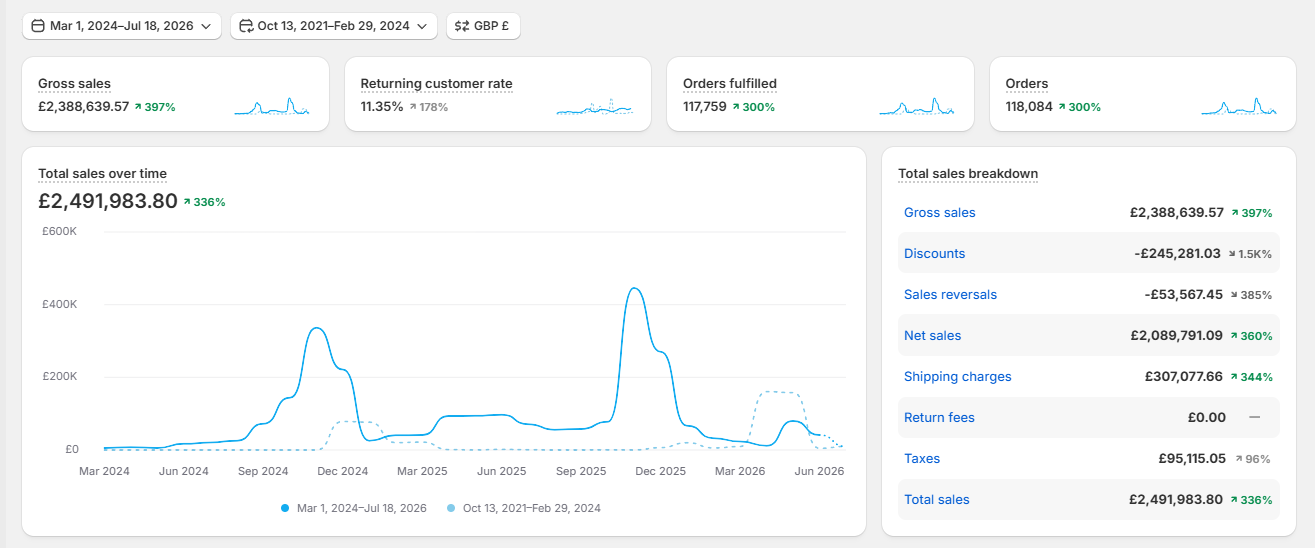The height and width of the screenshot is (548, 1315).
Task: Click the December 2025 peak on the chart
Action: 634,289
